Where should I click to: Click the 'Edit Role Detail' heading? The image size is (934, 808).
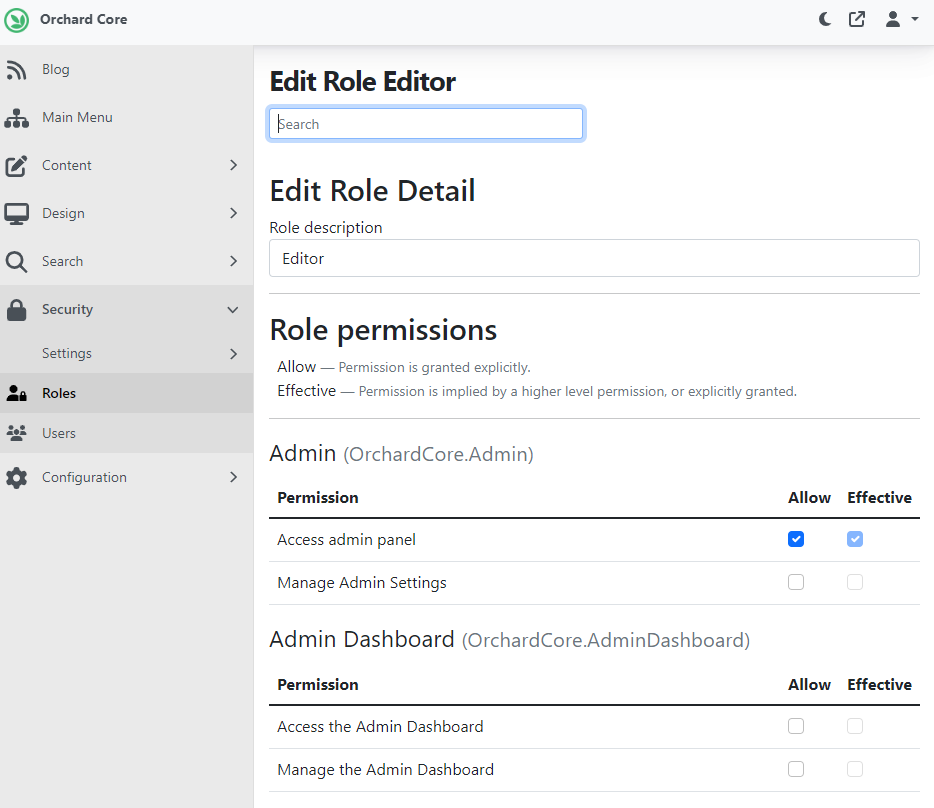tap(372, 191)
